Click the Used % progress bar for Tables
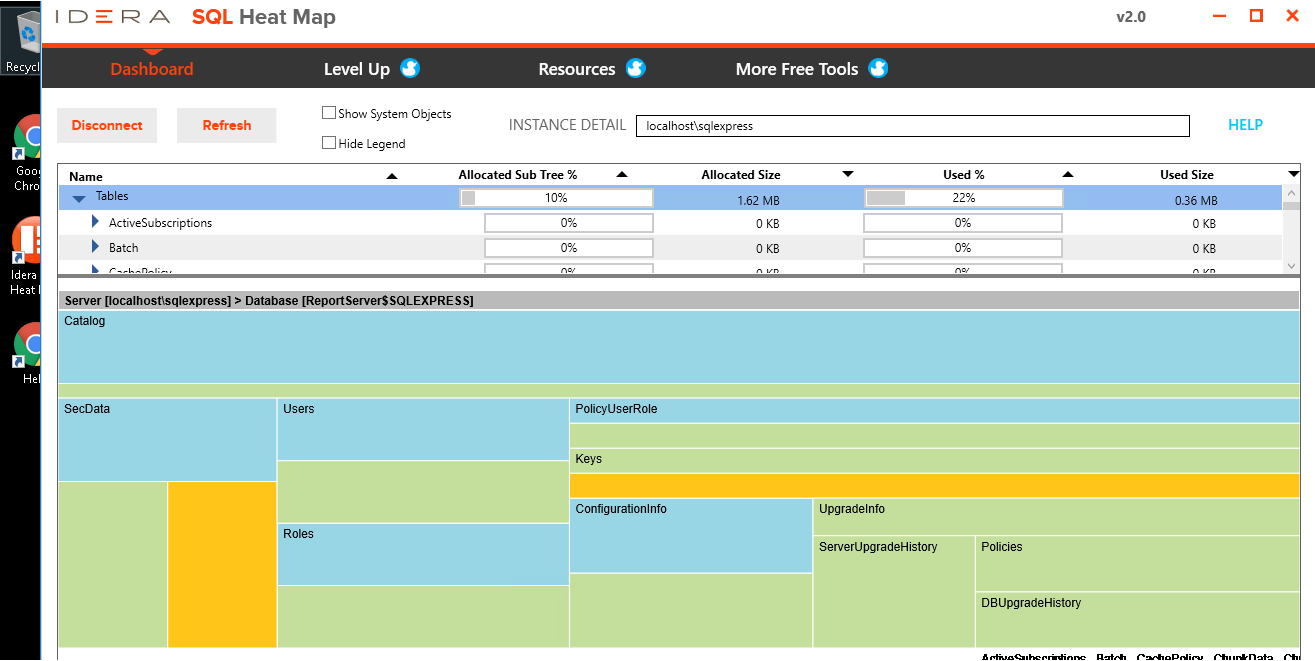The image size is (1315, 661). [962, 197]
